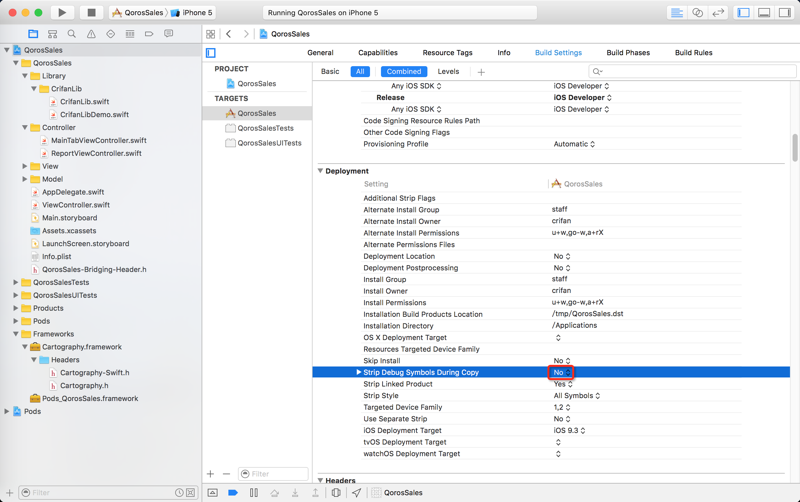
Task: Expand the QorosSalesTests group
Action: (x=15, y=282)
